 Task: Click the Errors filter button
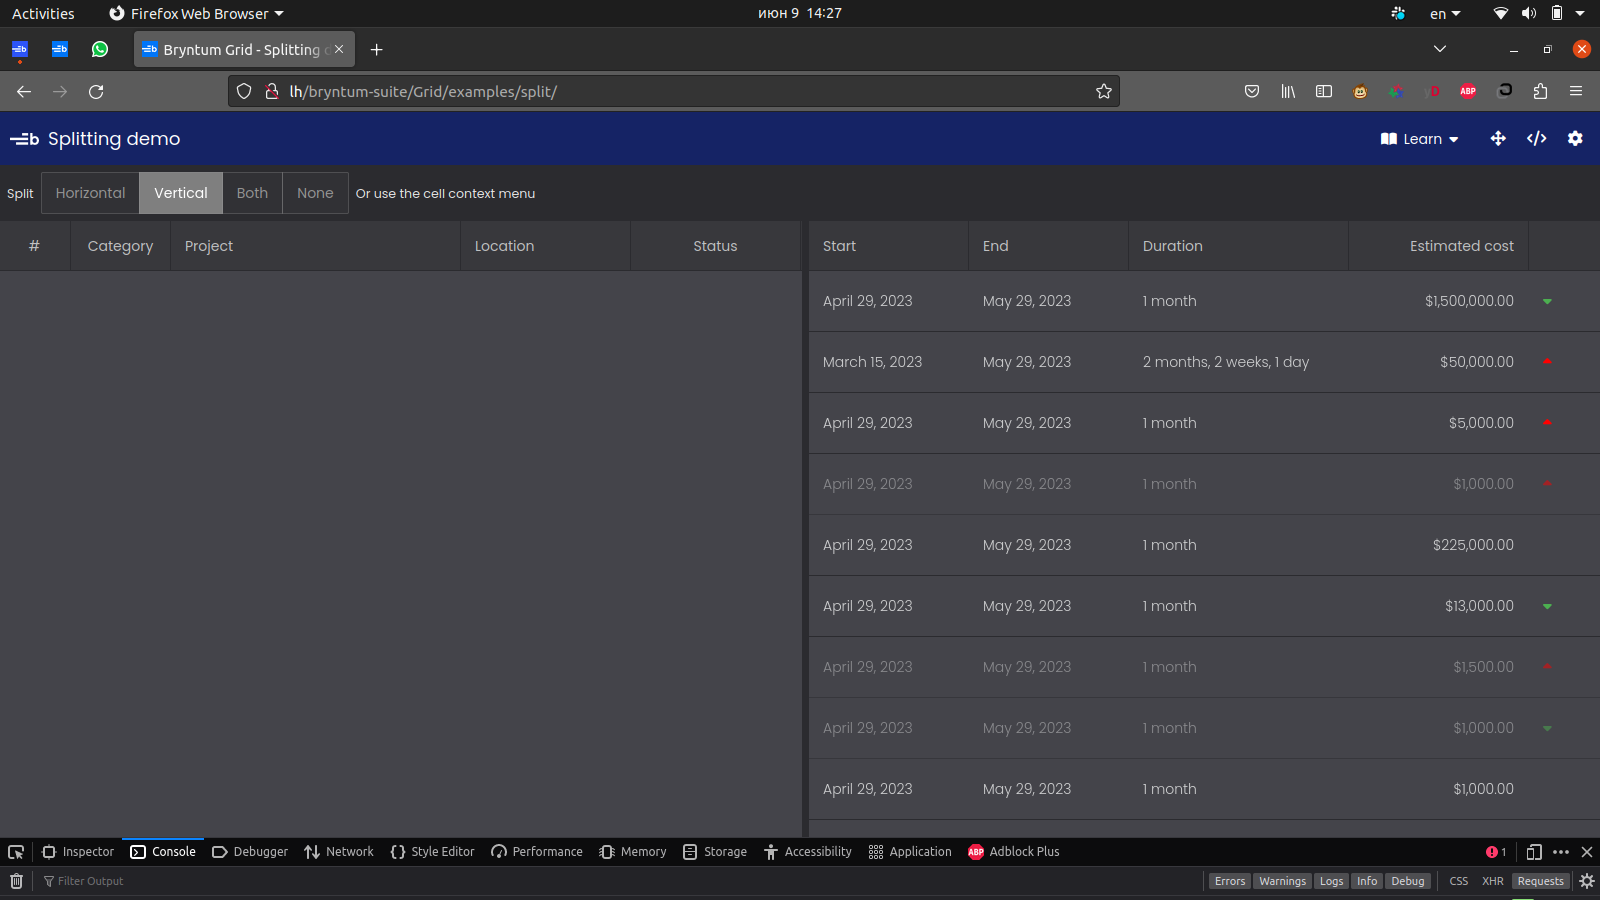click(x=1229, y=881)
